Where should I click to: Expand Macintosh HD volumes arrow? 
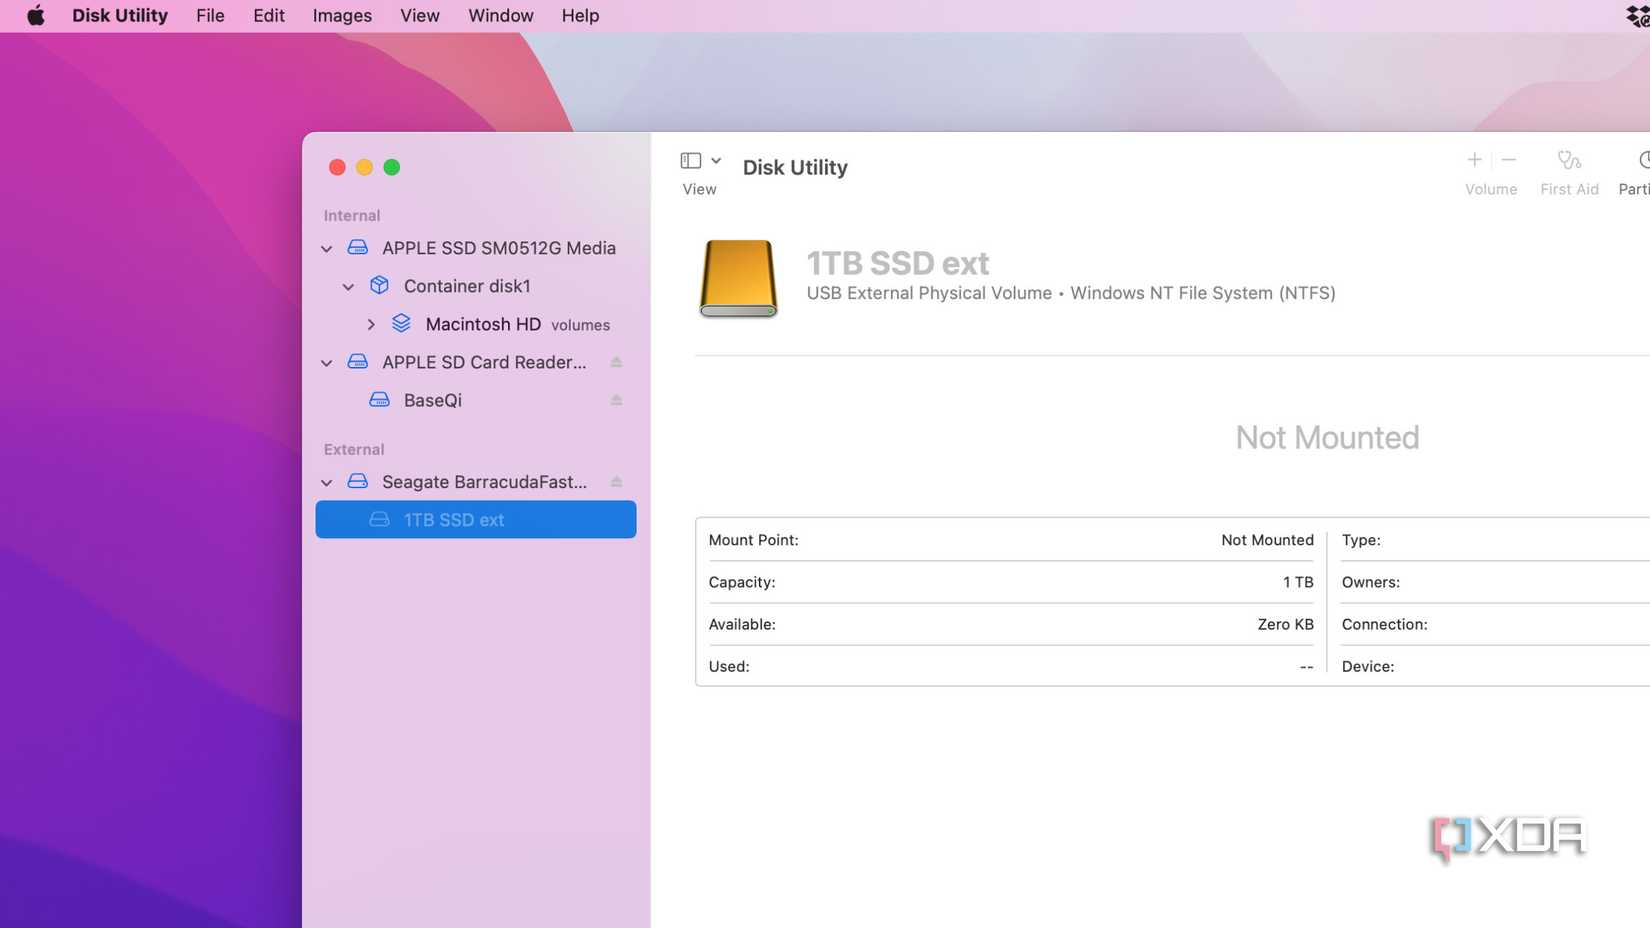371,324
